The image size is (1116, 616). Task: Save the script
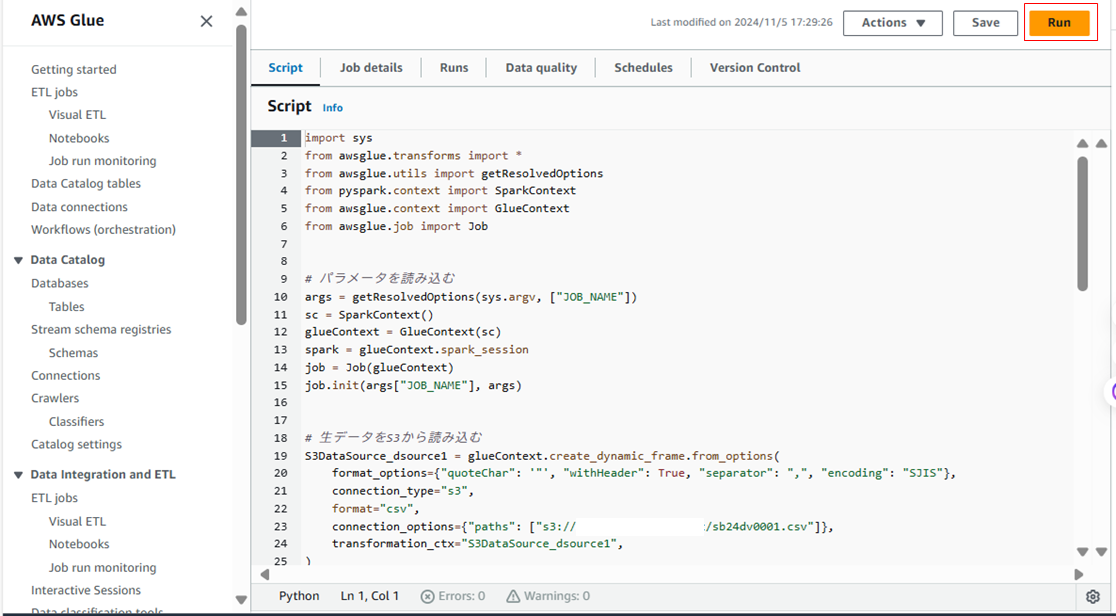click(x=986, y=23)
